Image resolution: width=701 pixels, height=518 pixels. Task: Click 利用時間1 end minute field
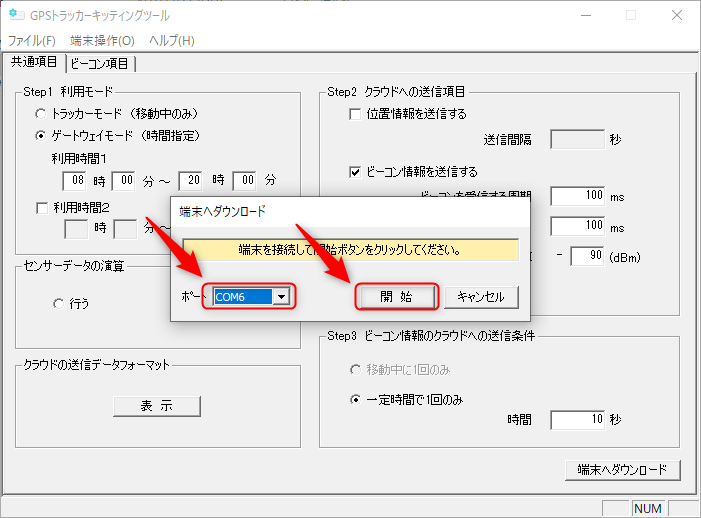(244, 180)
